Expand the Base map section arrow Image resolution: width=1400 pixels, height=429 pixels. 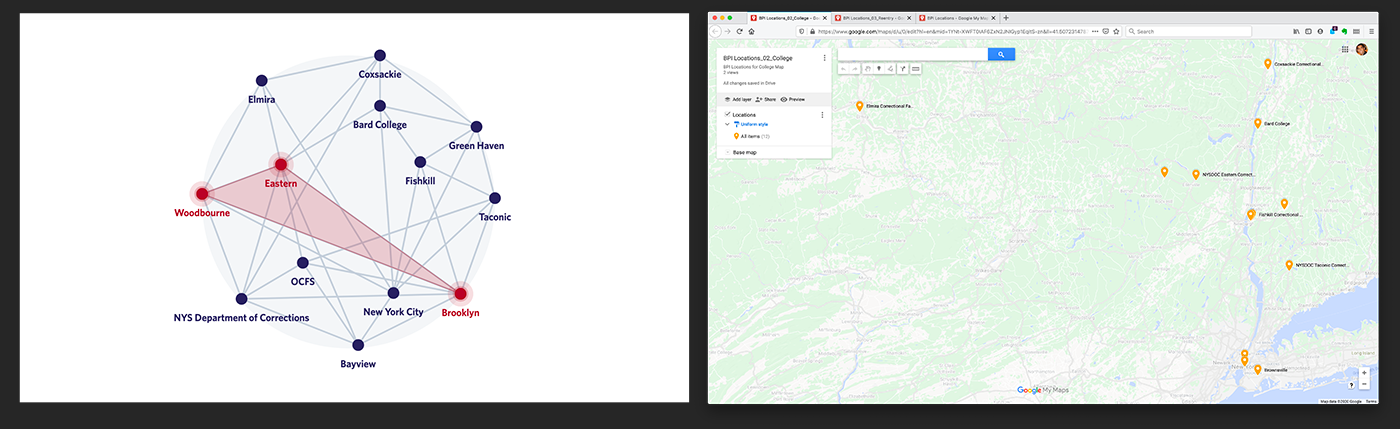(727, 152)
